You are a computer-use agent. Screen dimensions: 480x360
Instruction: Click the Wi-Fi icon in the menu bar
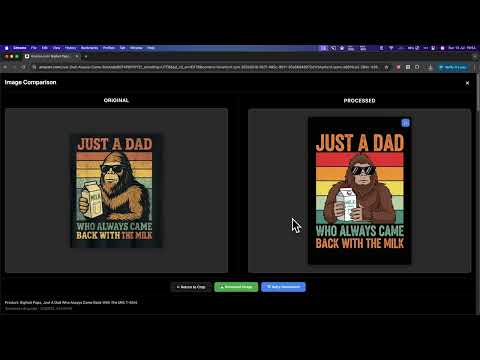[391, 48]
